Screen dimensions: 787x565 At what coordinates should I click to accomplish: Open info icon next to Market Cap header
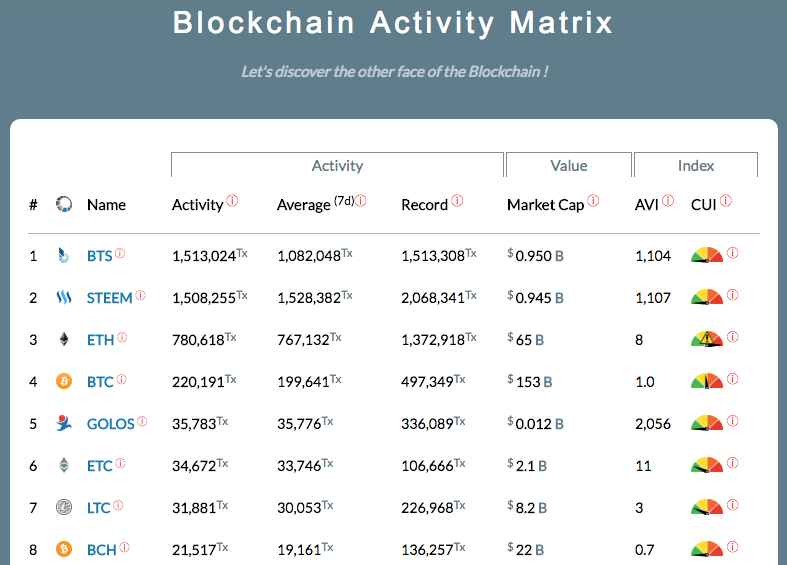[x=593, y=201]
